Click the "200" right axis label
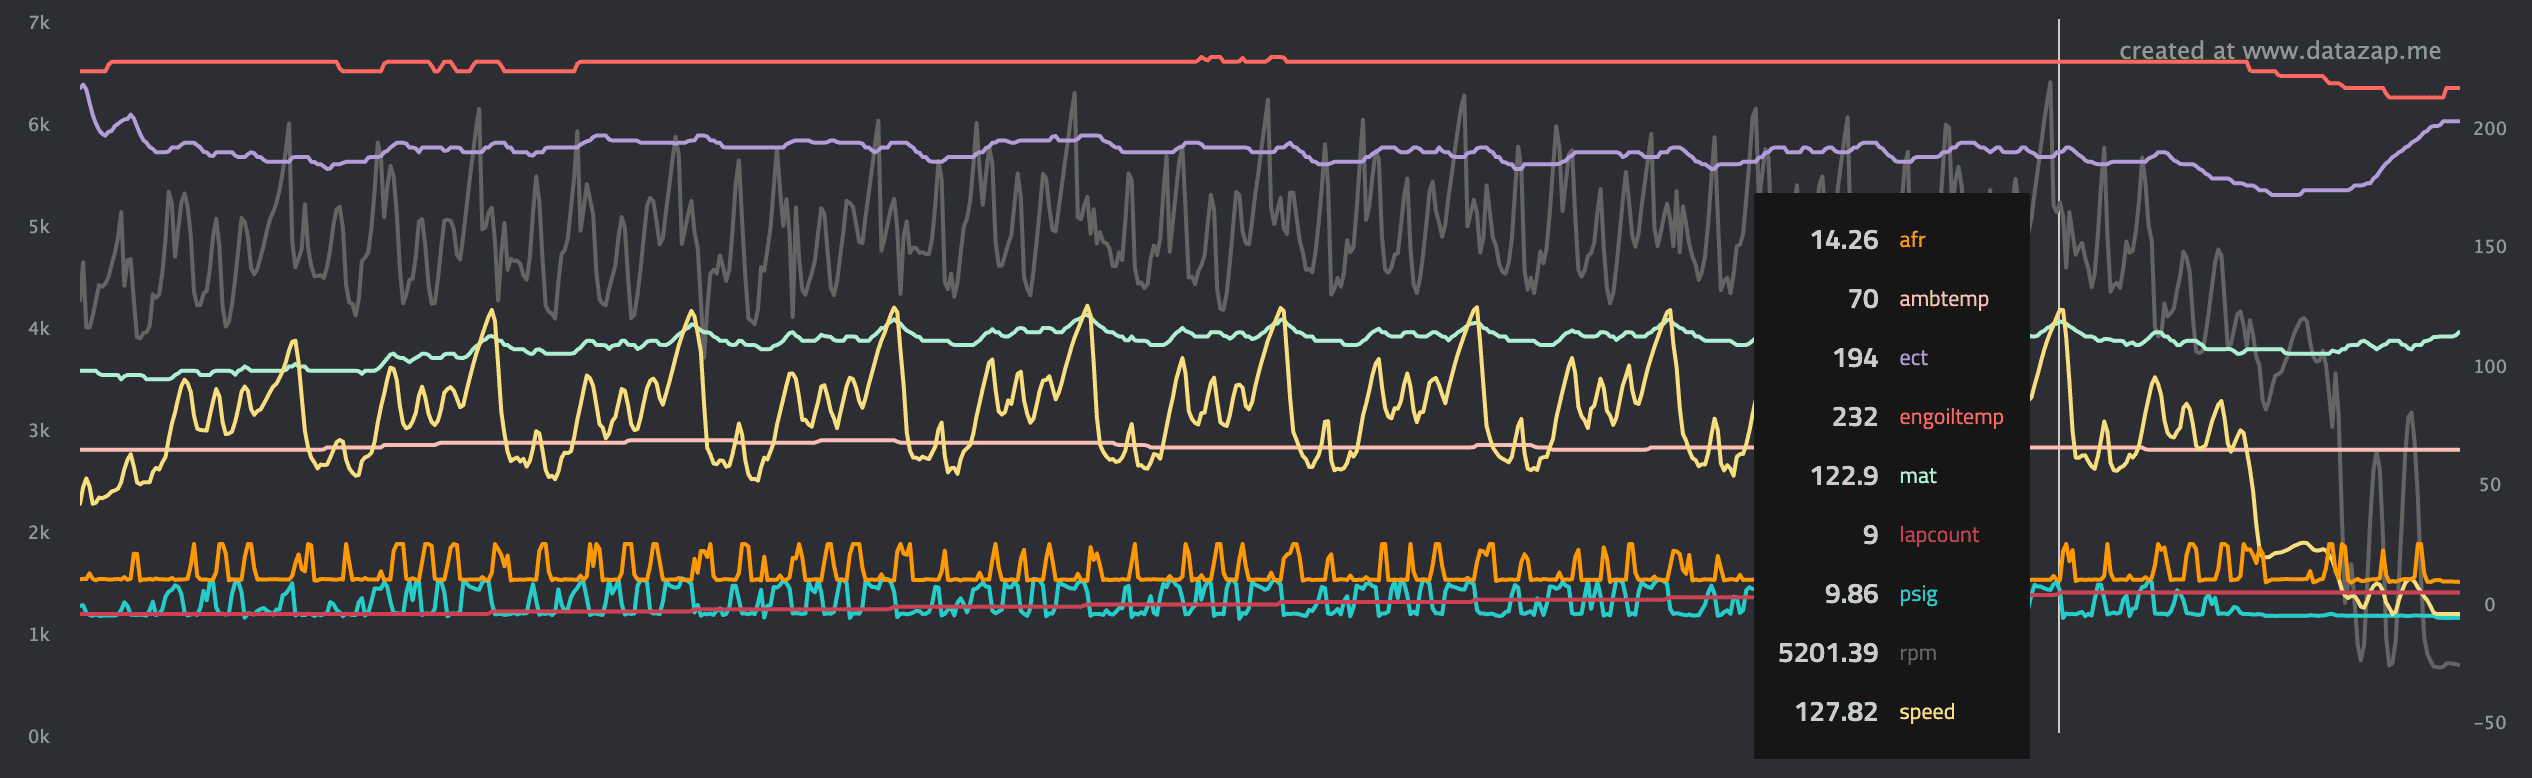This screenshot has height=778, width=2532. (2490, 128)
